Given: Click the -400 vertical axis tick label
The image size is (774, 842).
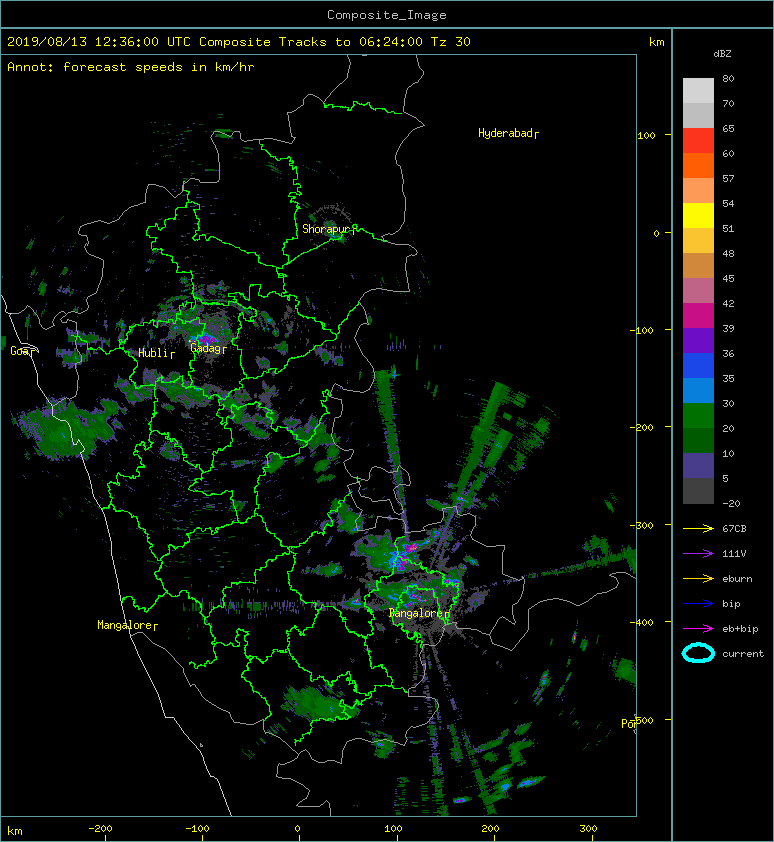Looking at the screenshot, I should click(x=641, y=622).
